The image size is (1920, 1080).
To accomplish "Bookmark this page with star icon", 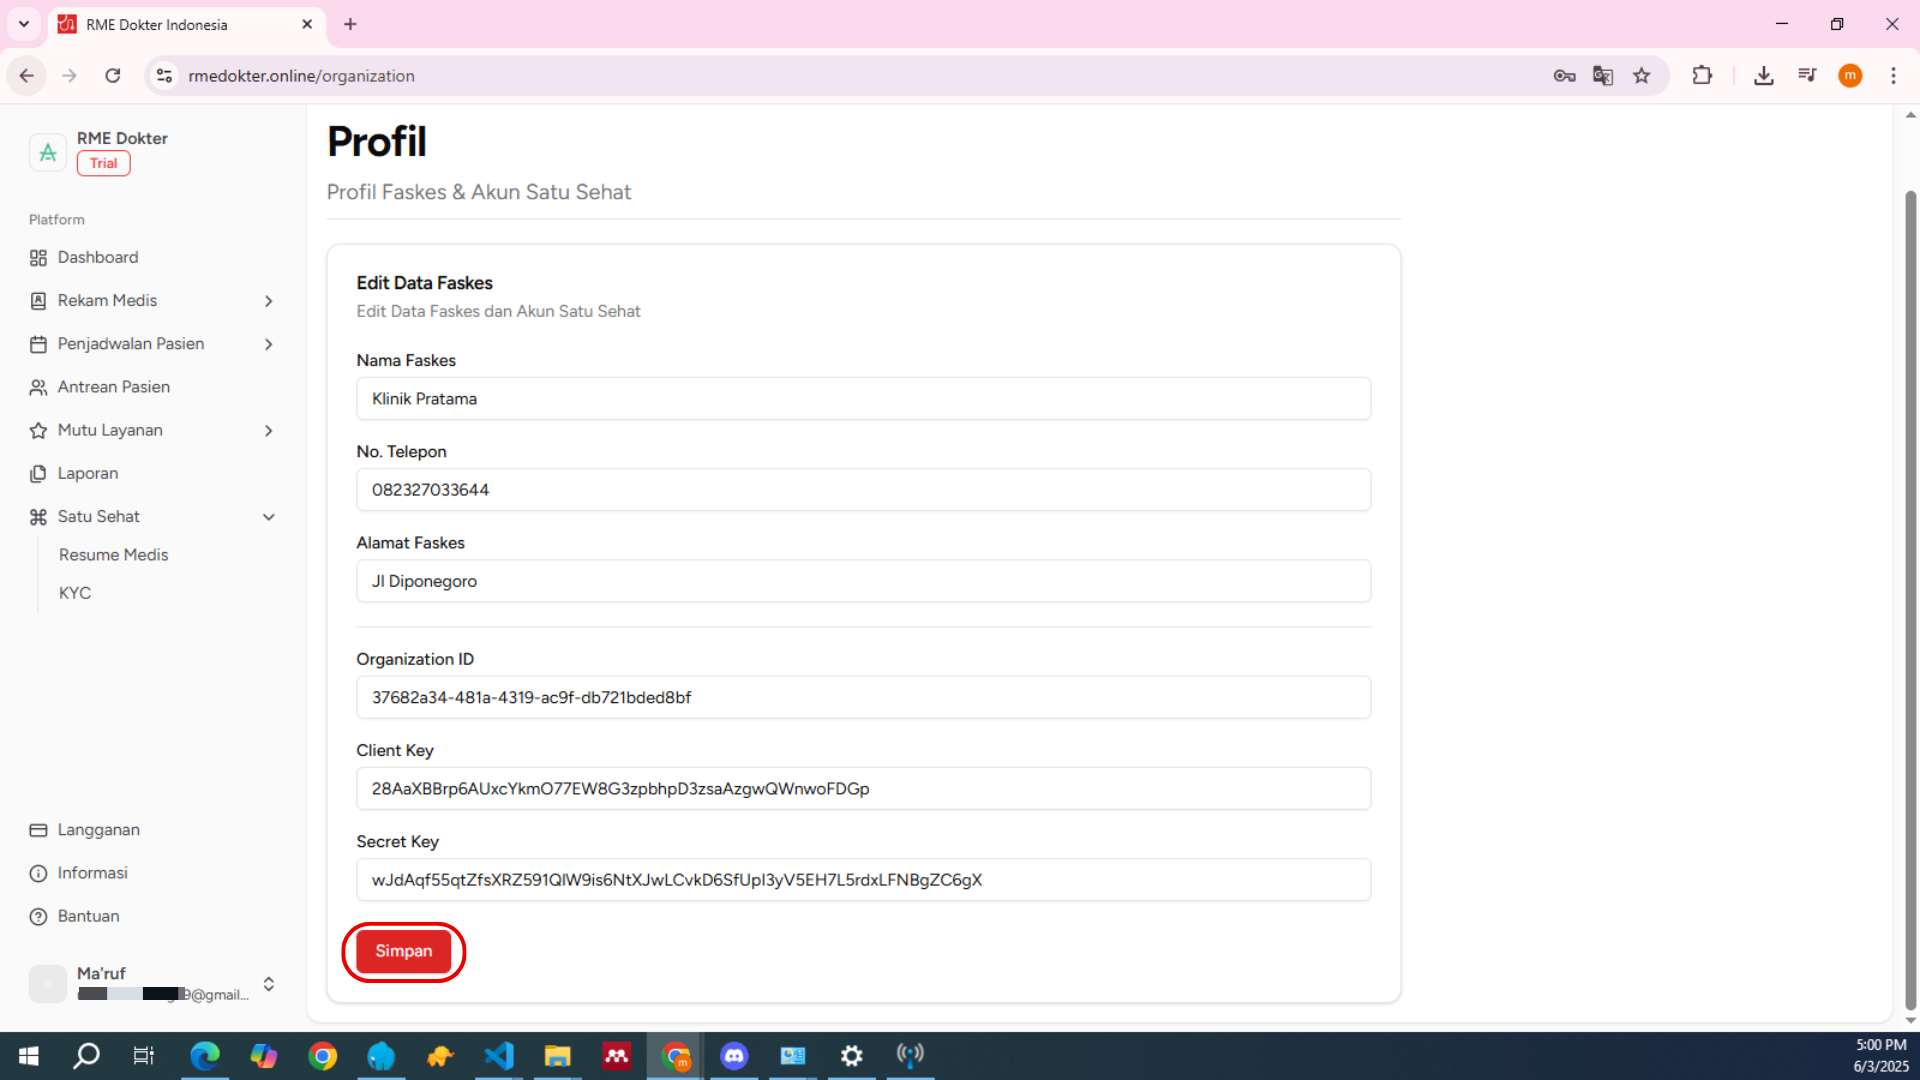I will pos(1642,76).
